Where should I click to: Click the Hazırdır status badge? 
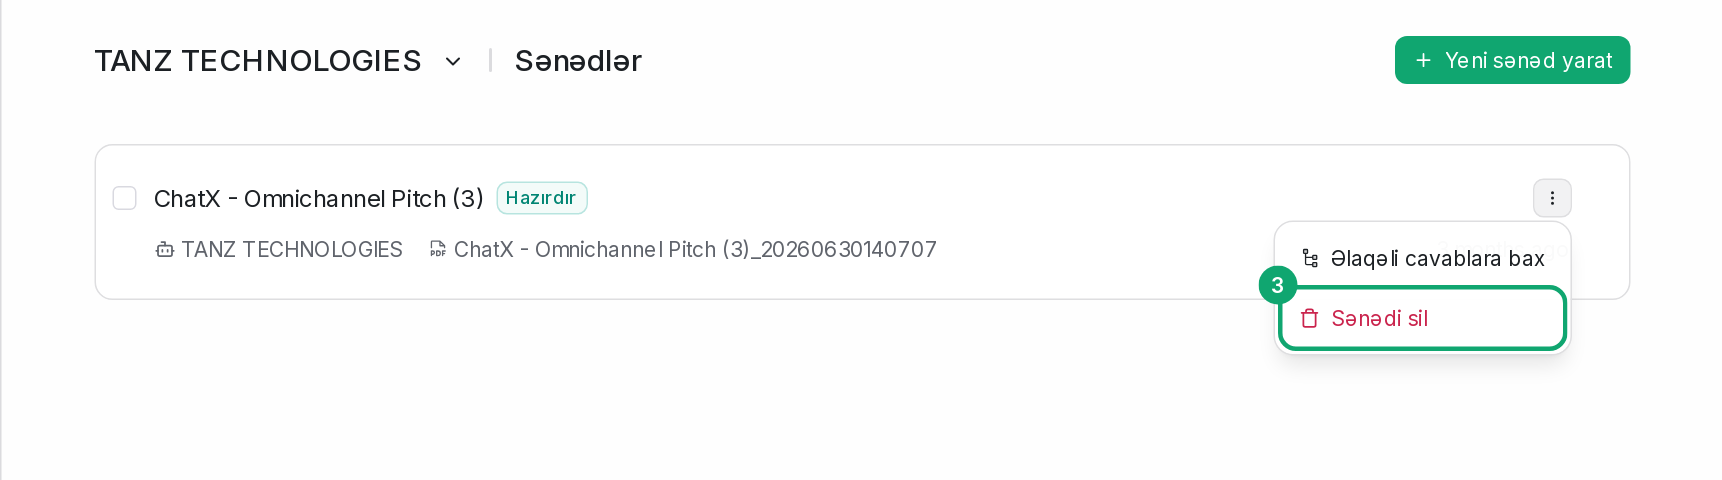(x=541, y=198)
